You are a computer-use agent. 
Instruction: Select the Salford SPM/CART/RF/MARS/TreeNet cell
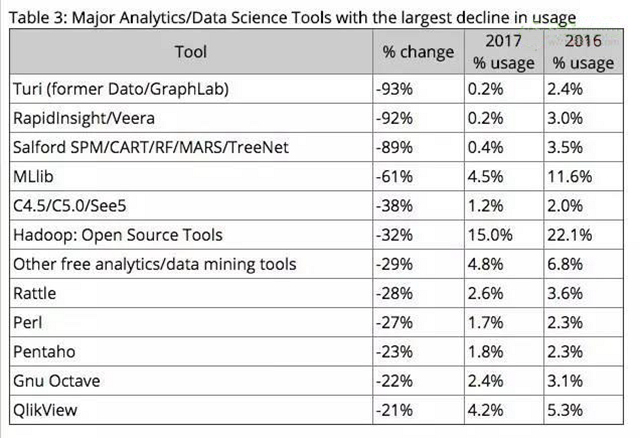click(x=148, y=147)
